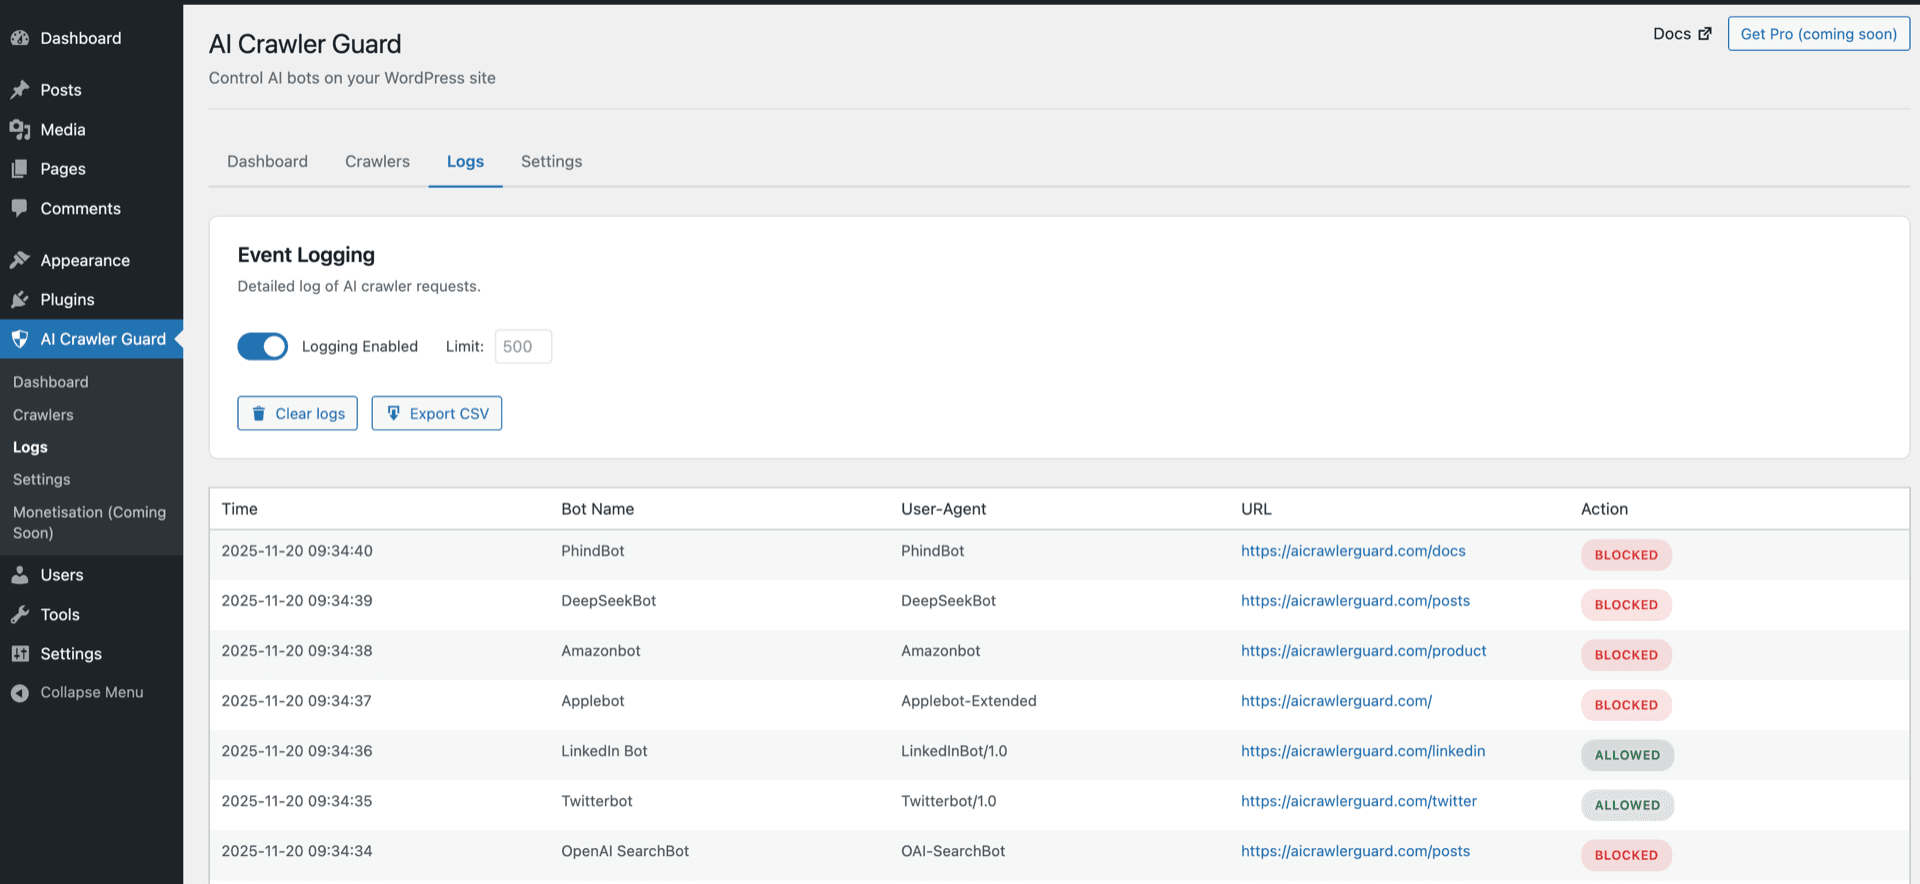The width and height of the screenshot is (1920, 884).
Task: Click the Pages document icon
Action: point(20,169)
